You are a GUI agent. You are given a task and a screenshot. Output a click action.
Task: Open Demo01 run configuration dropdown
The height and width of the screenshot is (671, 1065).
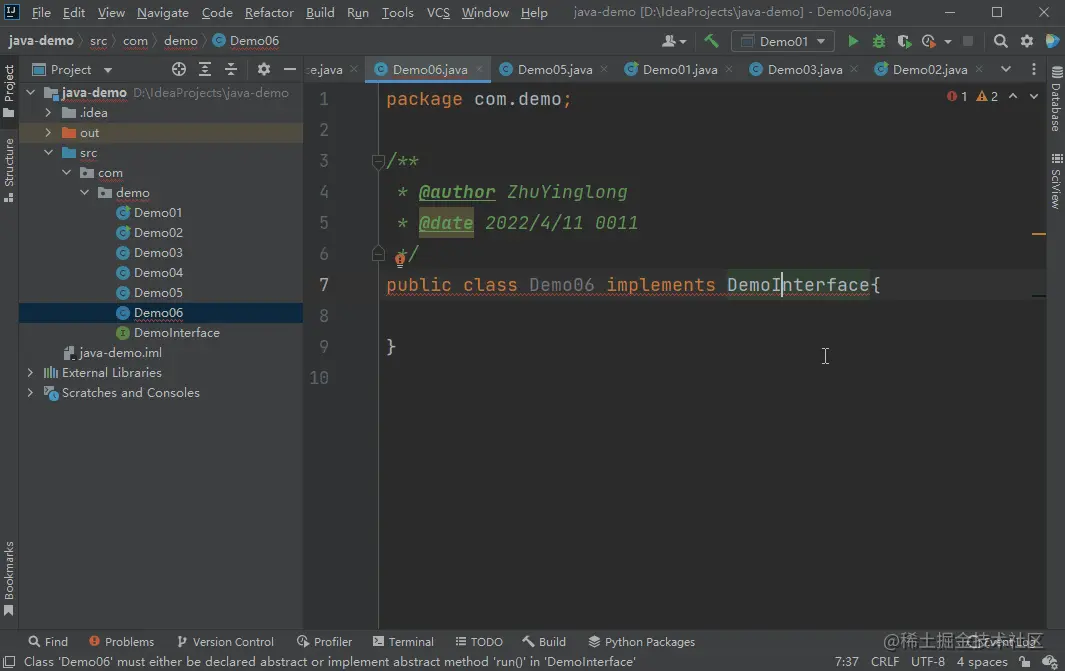[x=782, y=41]
